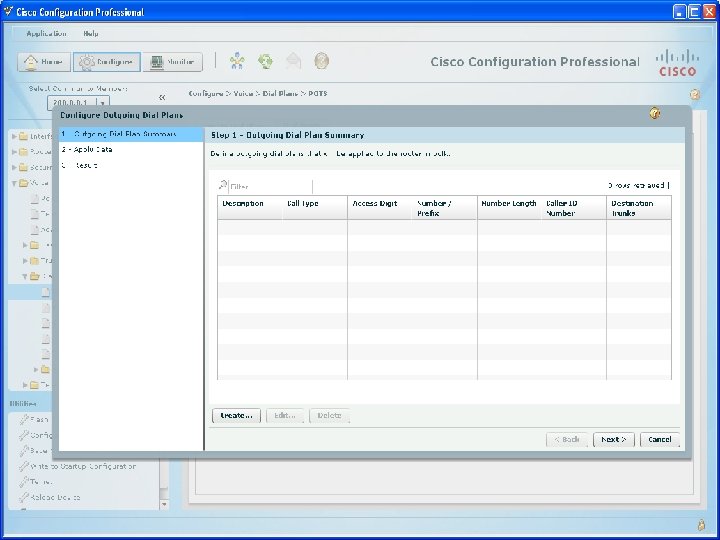The image size is (720, 540).
Task: Switch to the Configure view
Action: (x=107, y=62)
